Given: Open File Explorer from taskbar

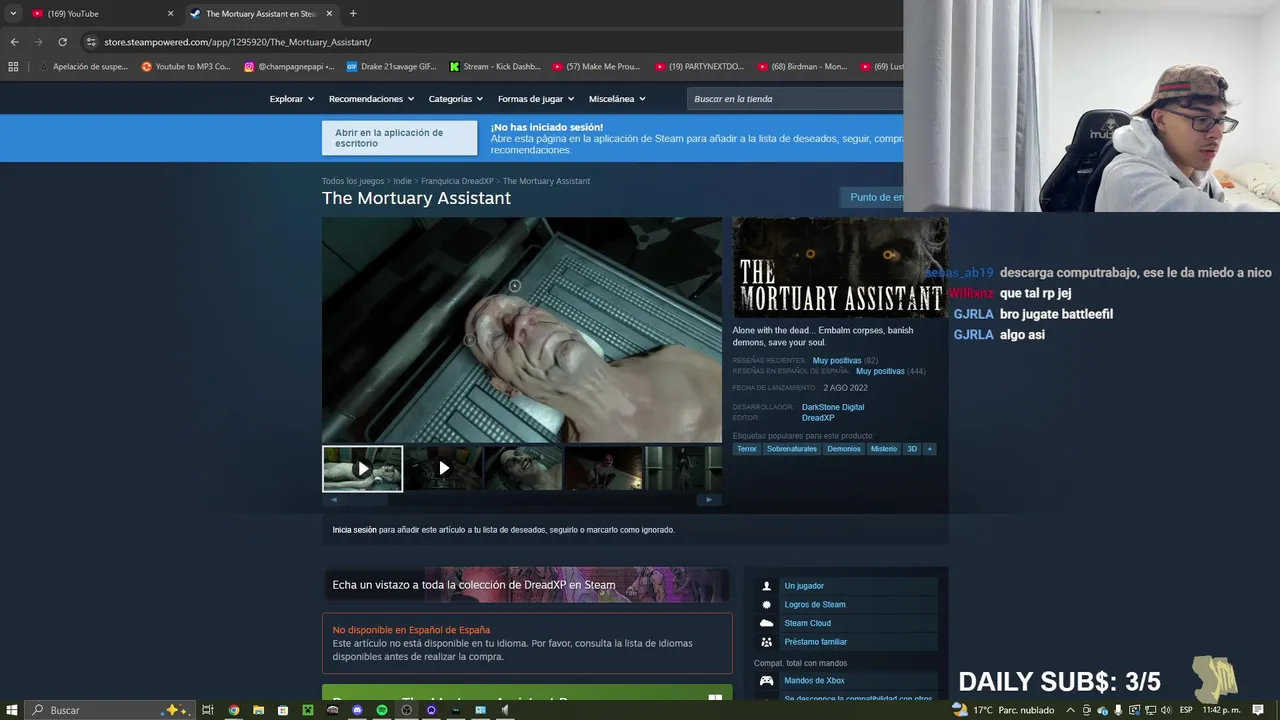Looking at the screenshot, I should 258,710.
